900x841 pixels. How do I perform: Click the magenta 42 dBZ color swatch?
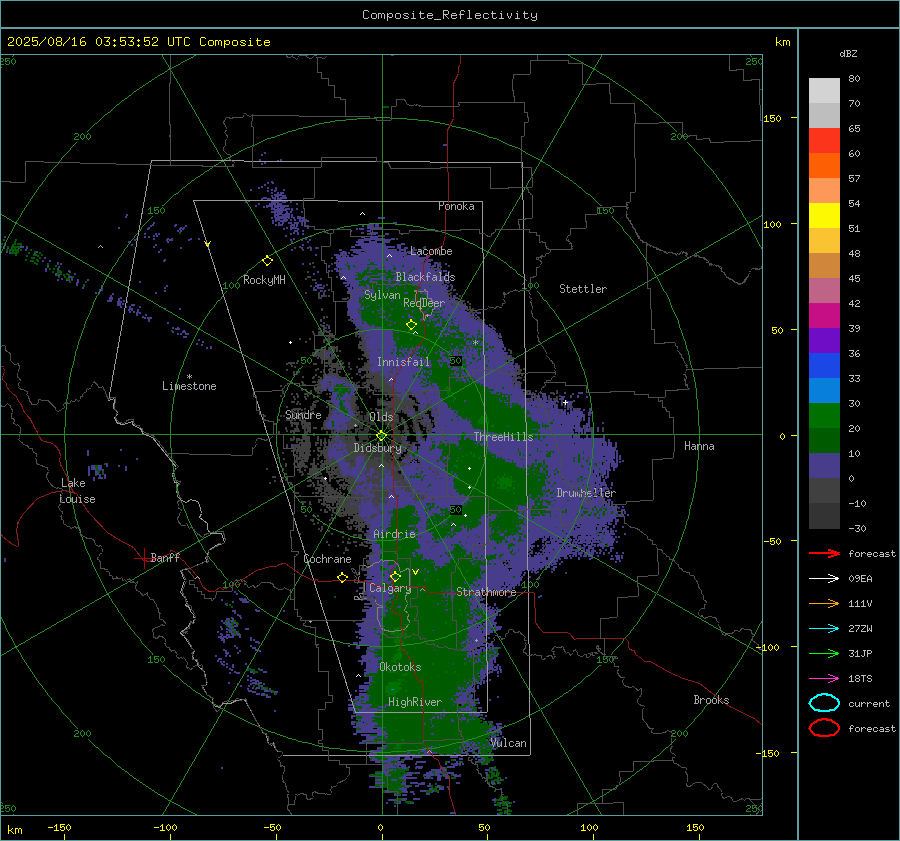tap(824, 315)
